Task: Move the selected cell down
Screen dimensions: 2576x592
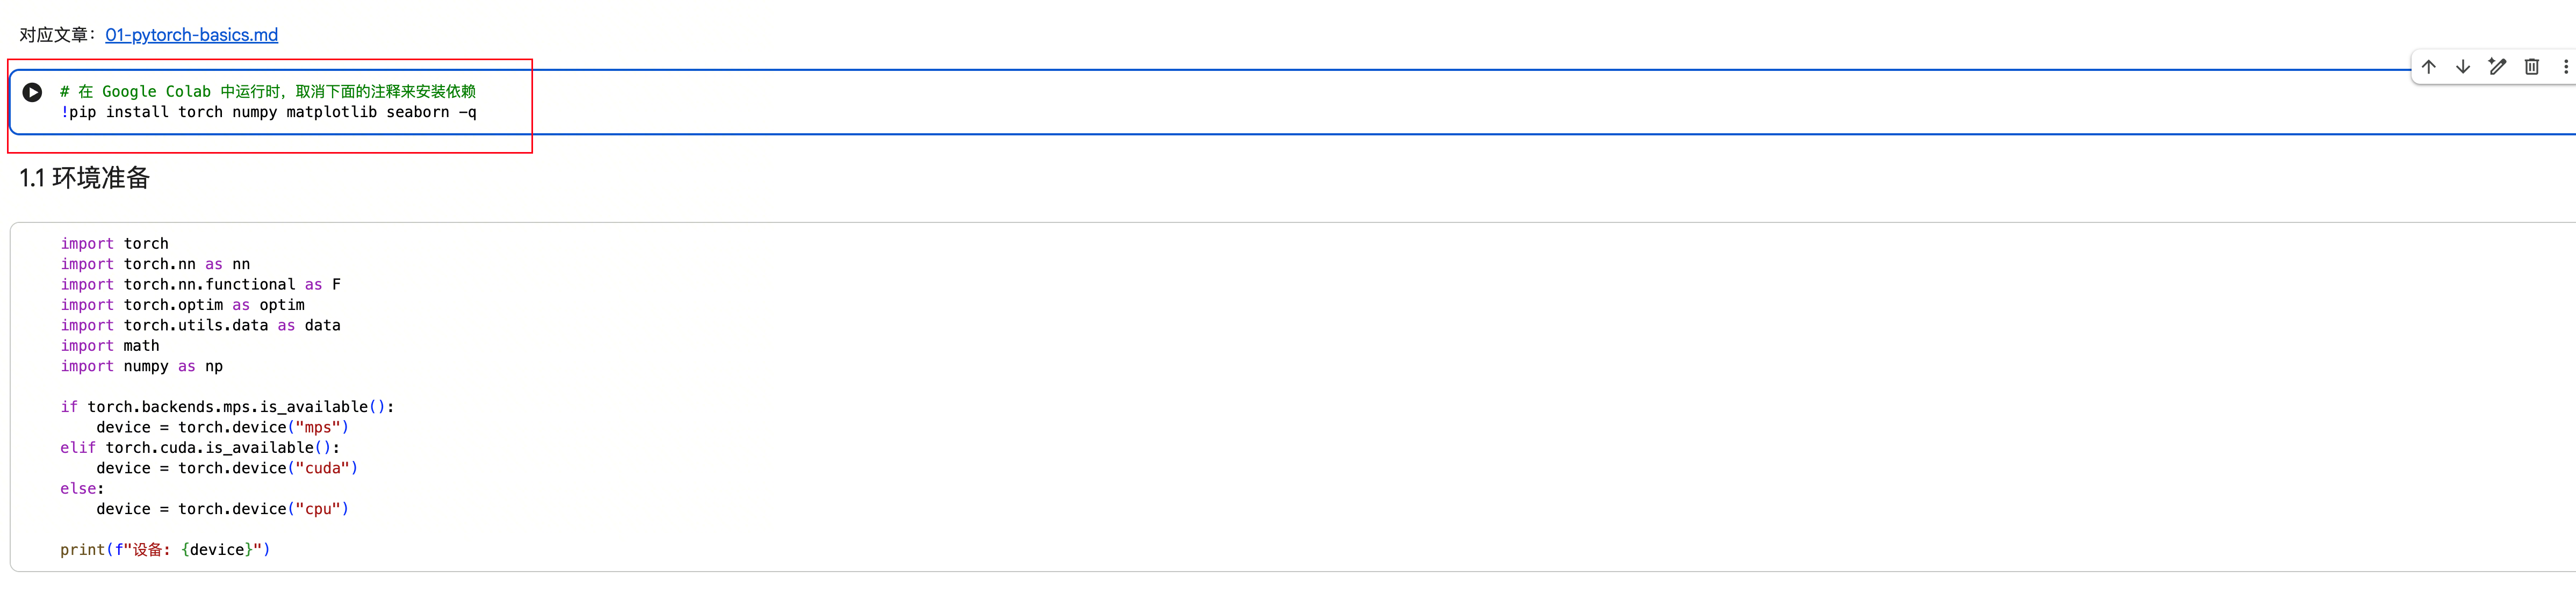Action: click(x=2462, y=67)
